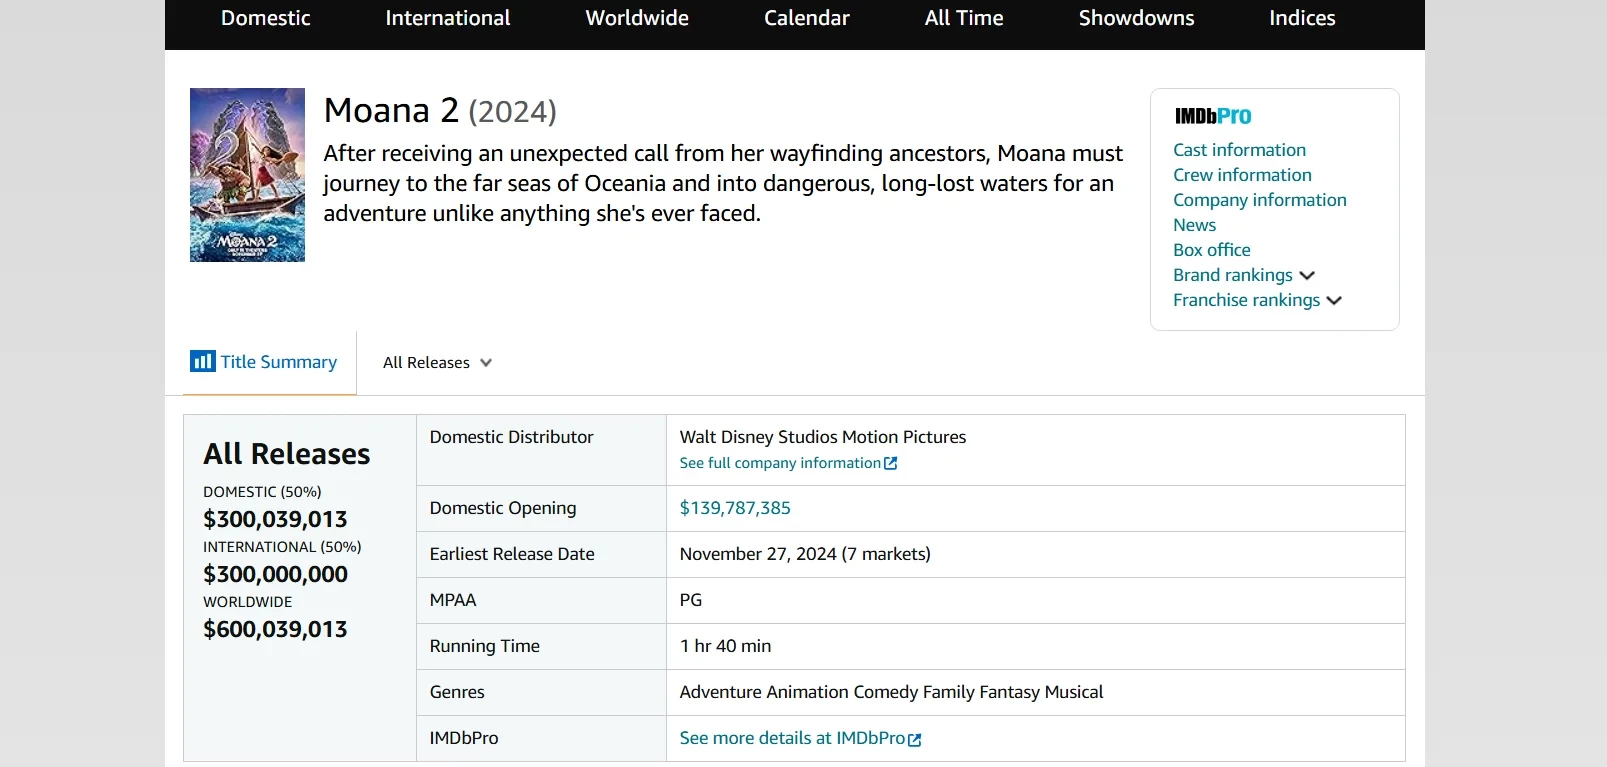Visit the Box office link
This screenshot has width=1607, height=767.
pyautogui.click(x=1211, y=250)
